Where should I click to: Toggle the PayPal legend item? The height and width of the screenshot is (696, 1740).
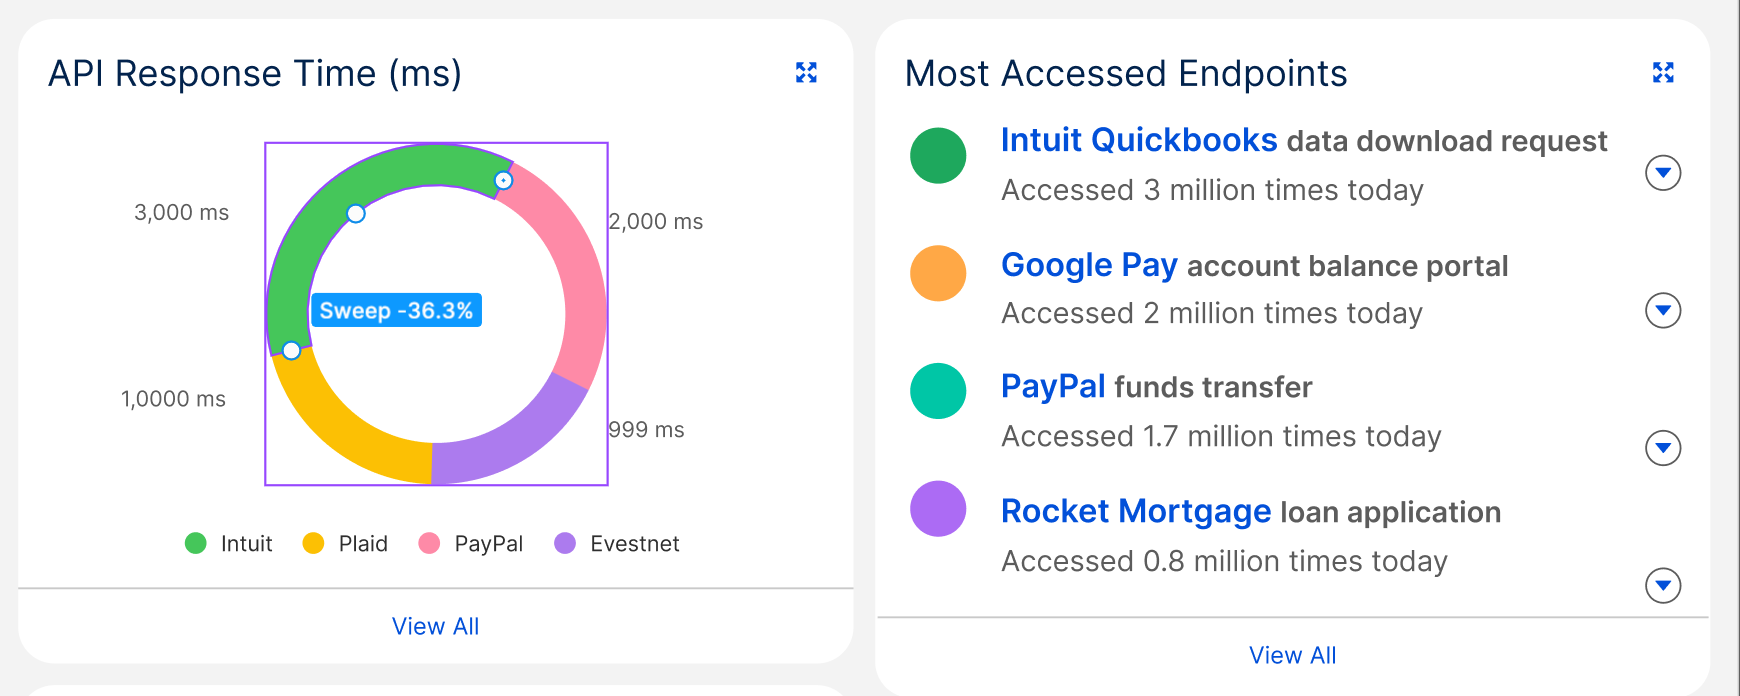[x=471, y=543]
